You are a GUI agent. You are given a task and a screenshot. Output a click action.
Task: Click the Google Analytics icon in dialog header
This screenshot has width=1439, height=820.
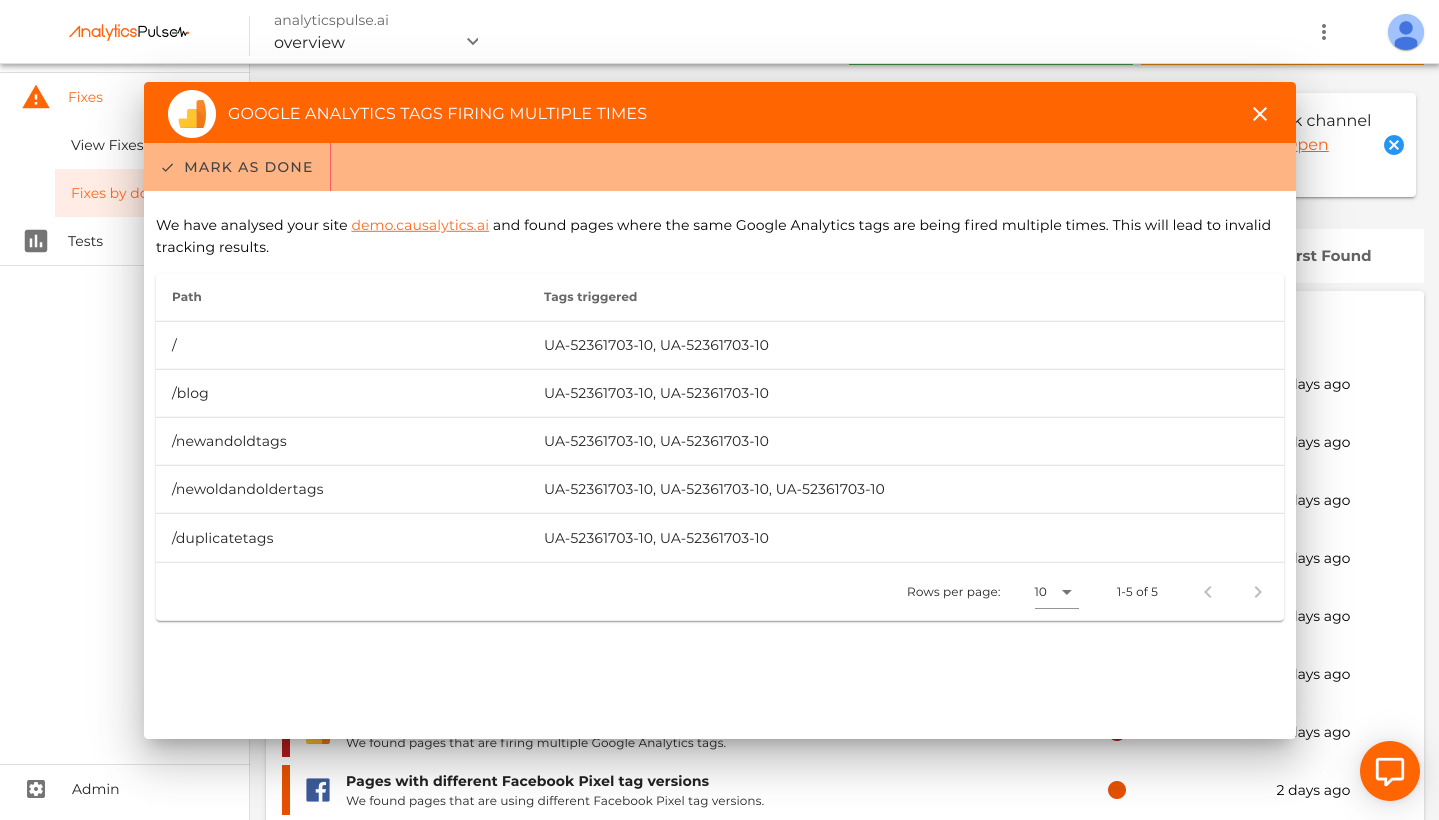point(192,113)
